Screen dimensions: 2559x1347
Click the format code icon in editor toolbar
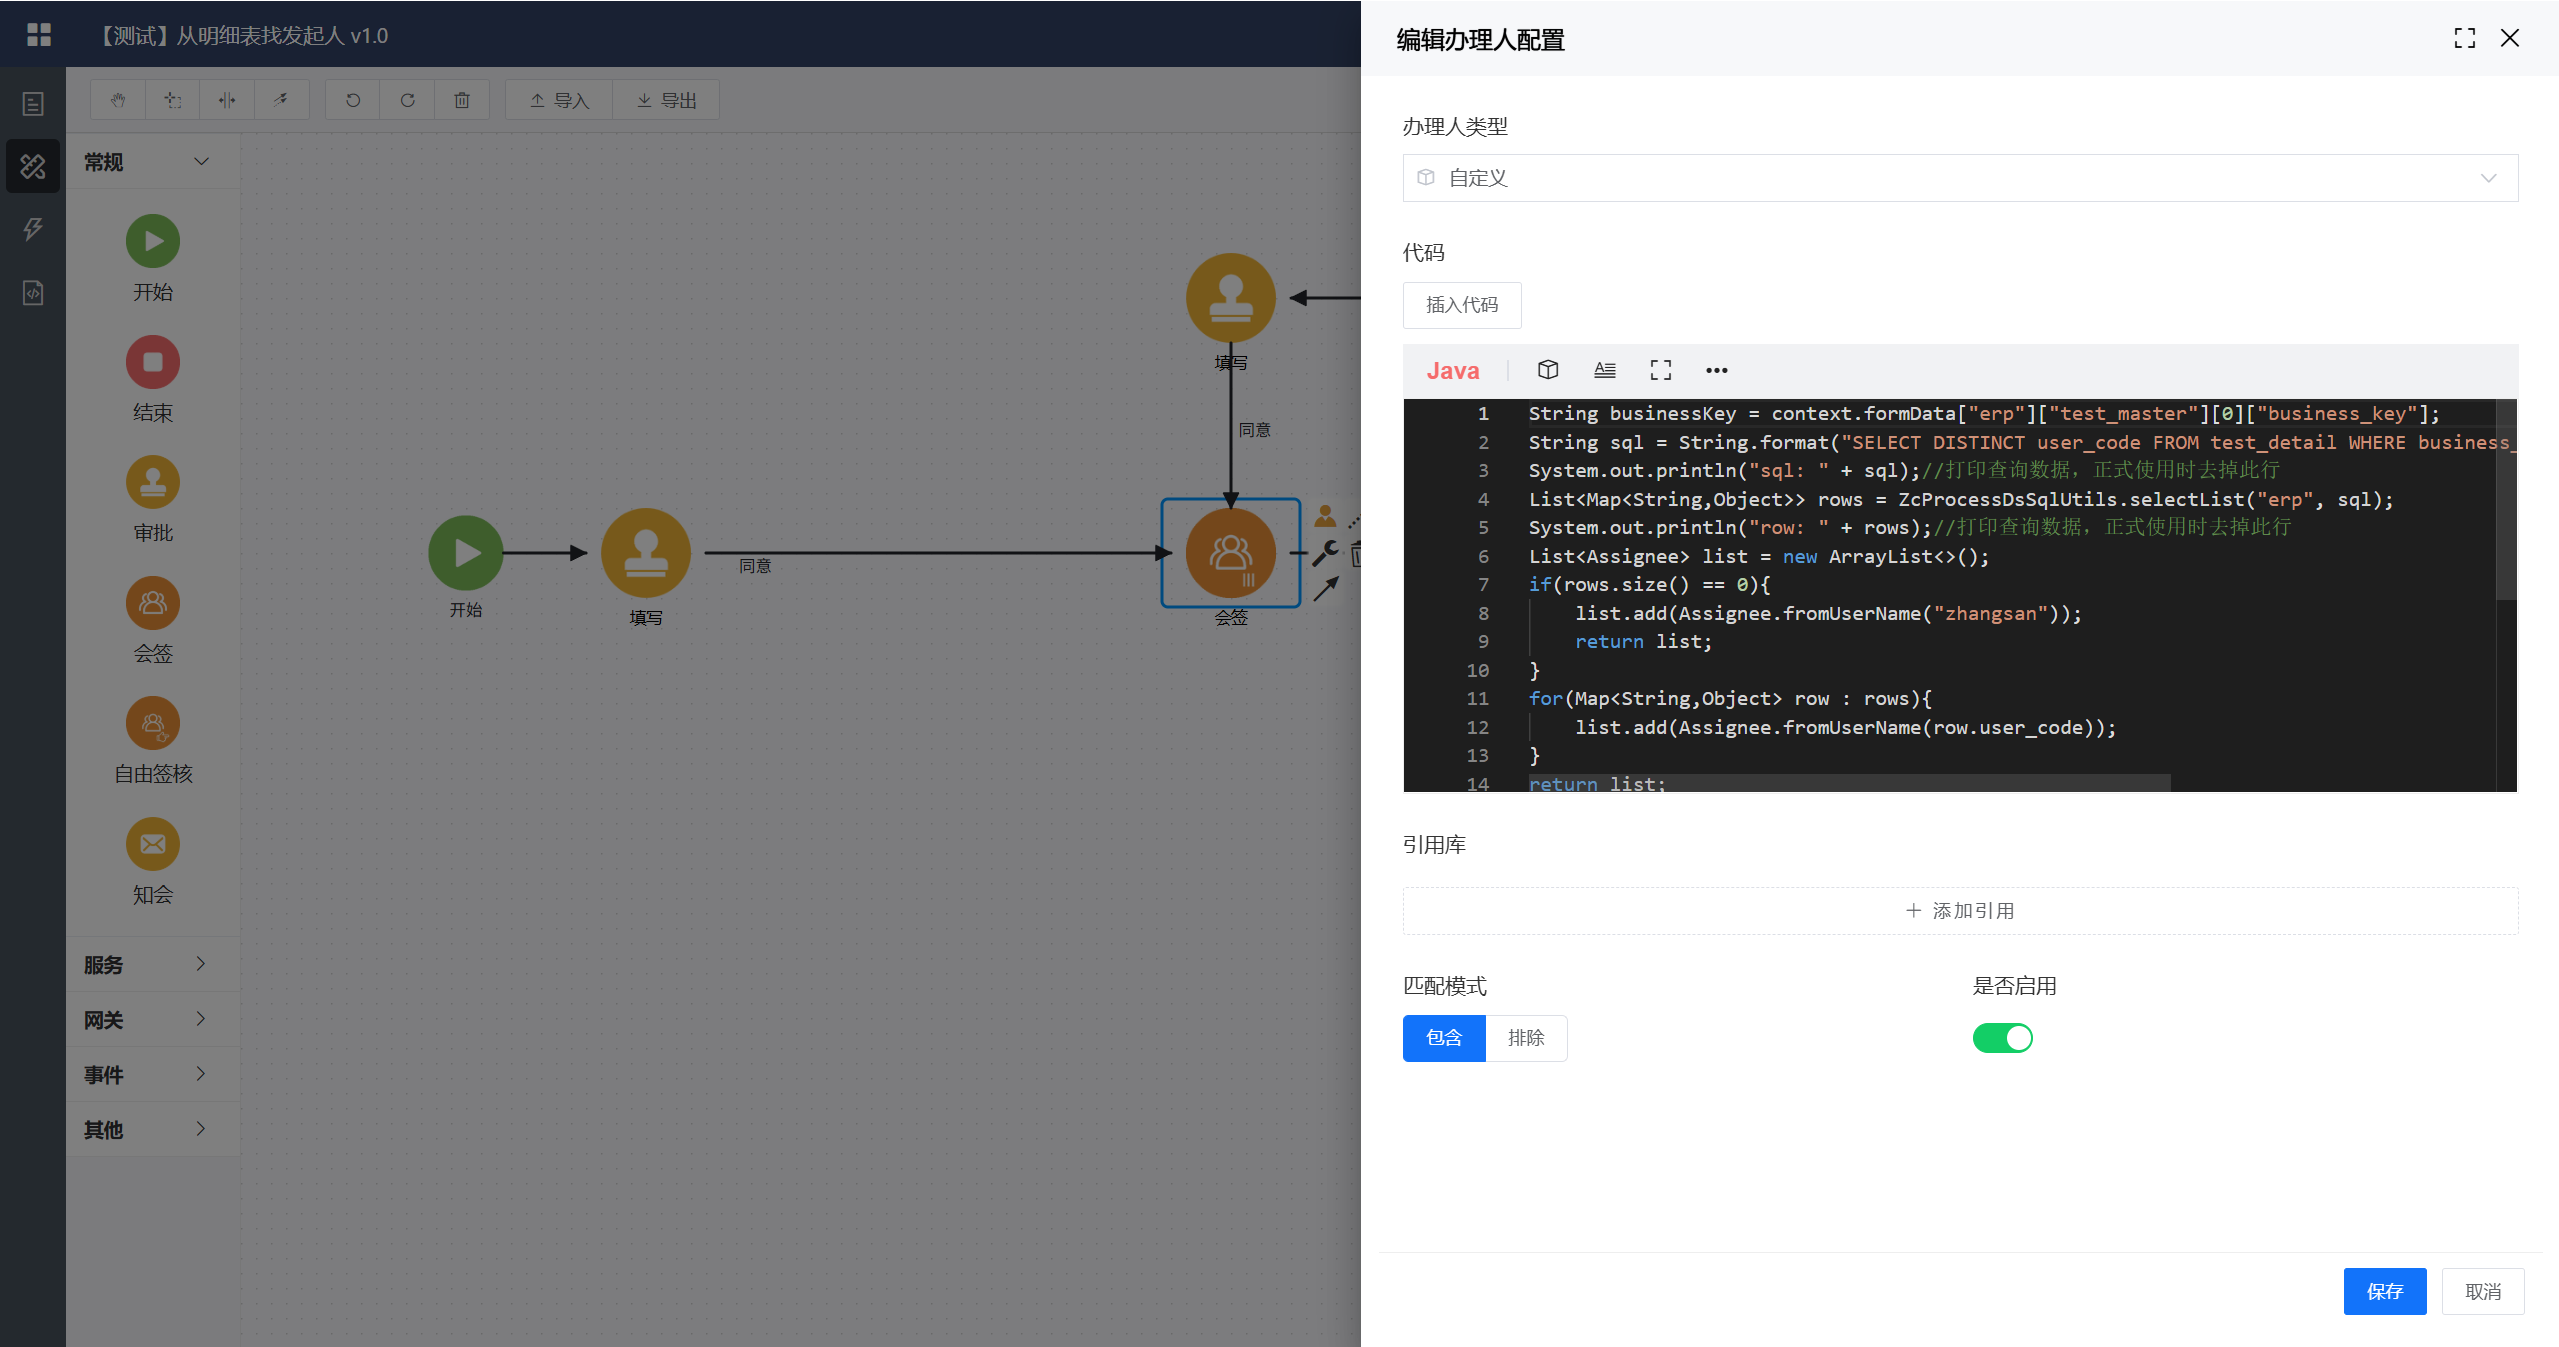click(1604, 370)
